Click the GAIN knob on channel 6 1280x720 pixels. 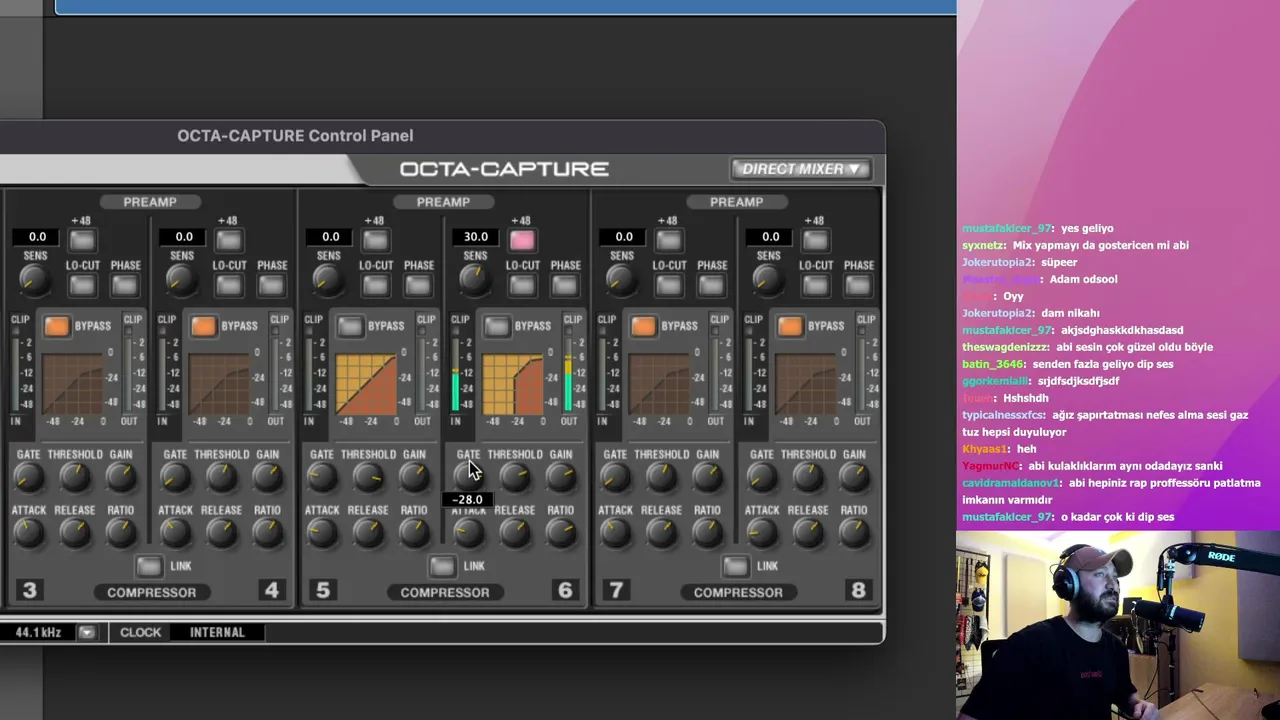click(561, 478)
